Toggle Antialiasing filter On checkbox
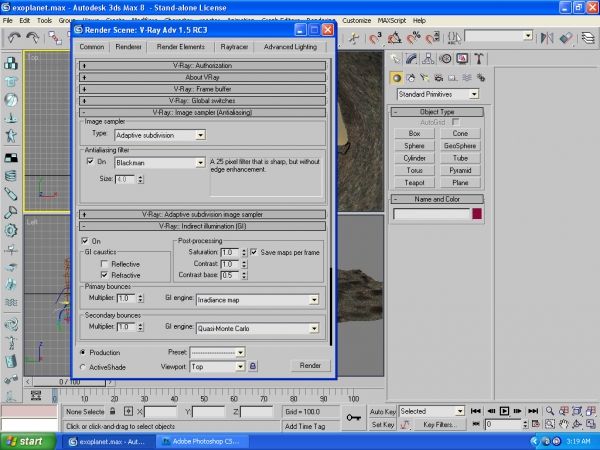600x450 pixels. tap(90, 161)
